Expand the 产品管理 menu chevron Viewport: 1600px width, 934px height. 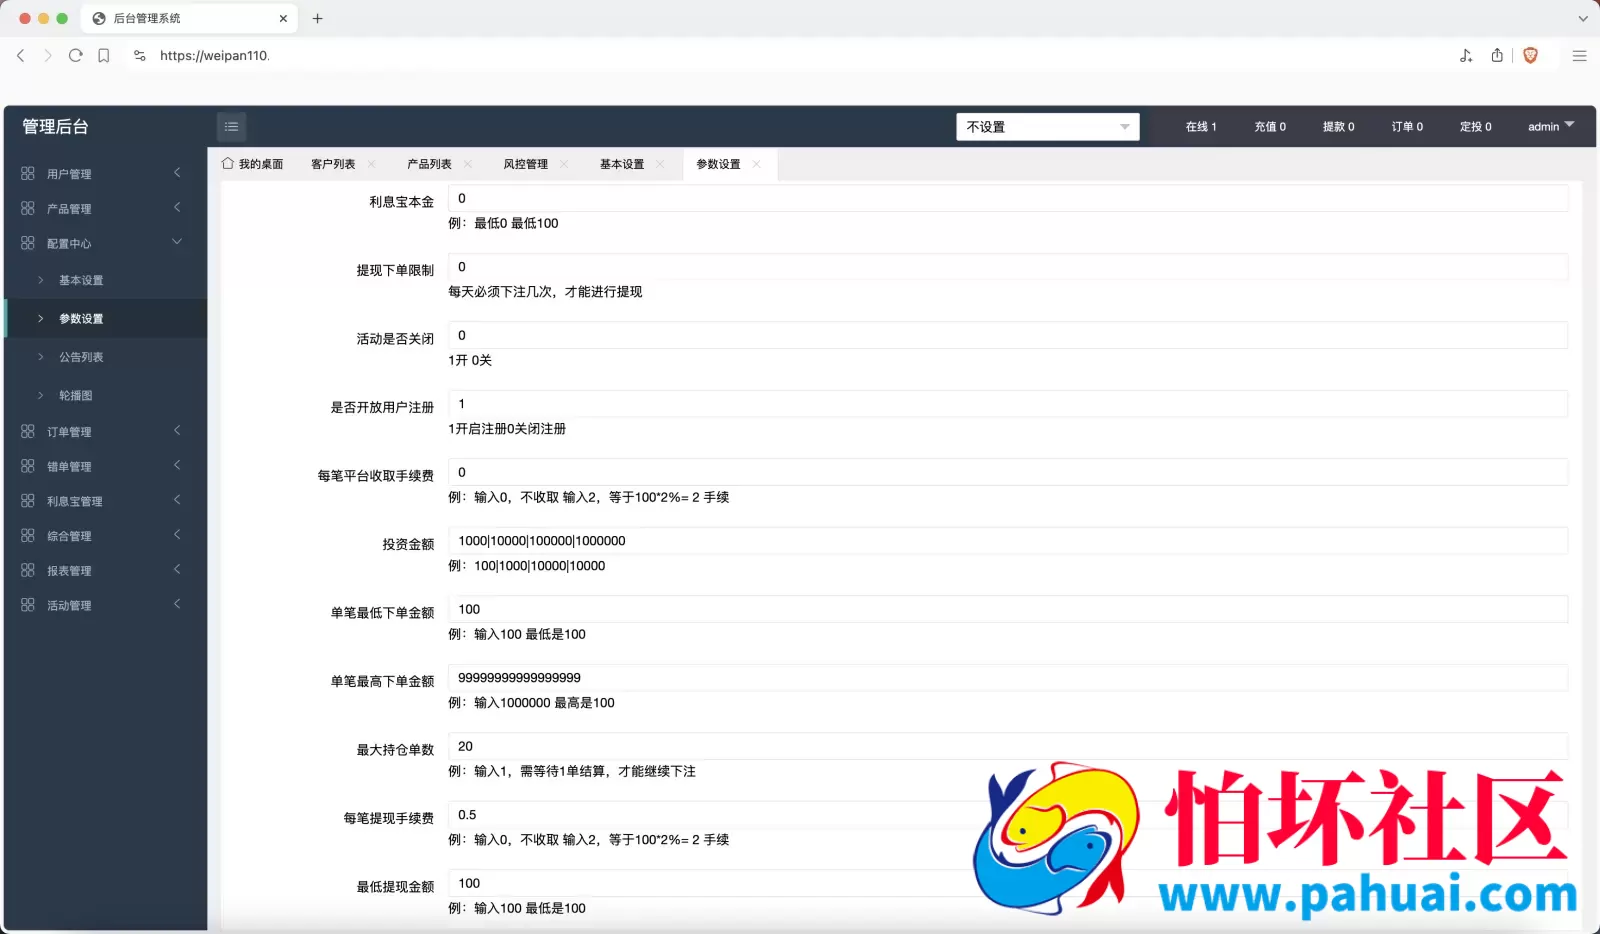[x=178, y=208]
